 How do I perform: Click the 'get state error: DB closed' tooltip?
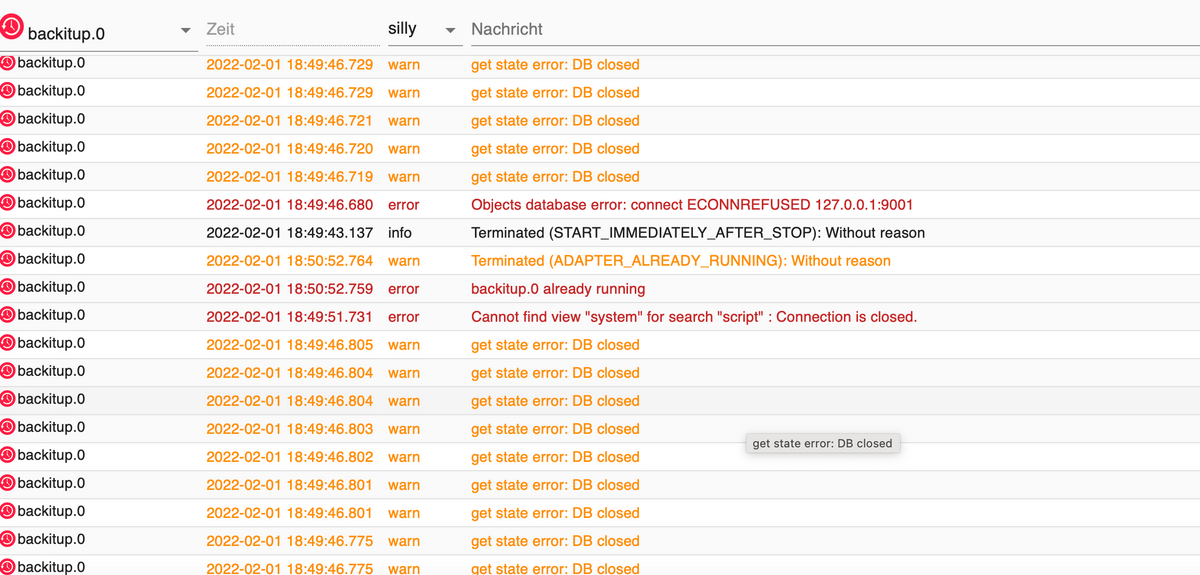822,443
